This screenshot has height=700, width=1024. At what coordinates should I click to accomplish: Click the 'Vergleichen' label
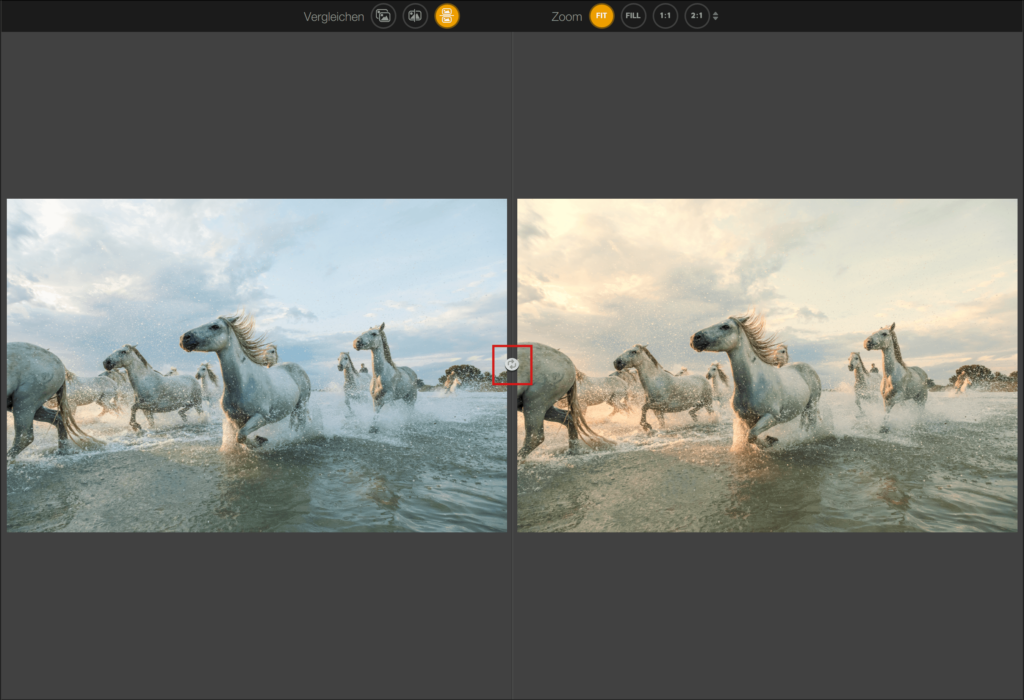[334, 16]
